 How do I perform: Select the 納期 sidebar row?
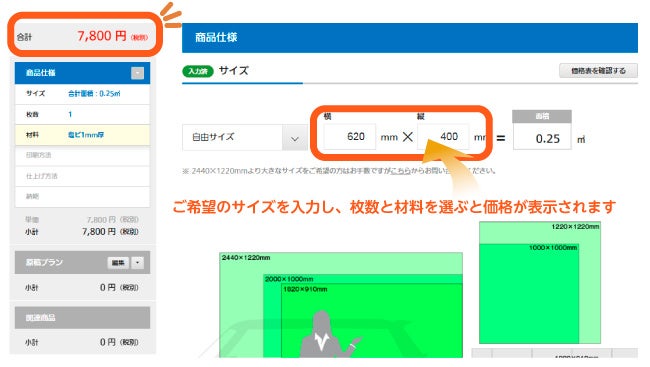coord(82,197)
